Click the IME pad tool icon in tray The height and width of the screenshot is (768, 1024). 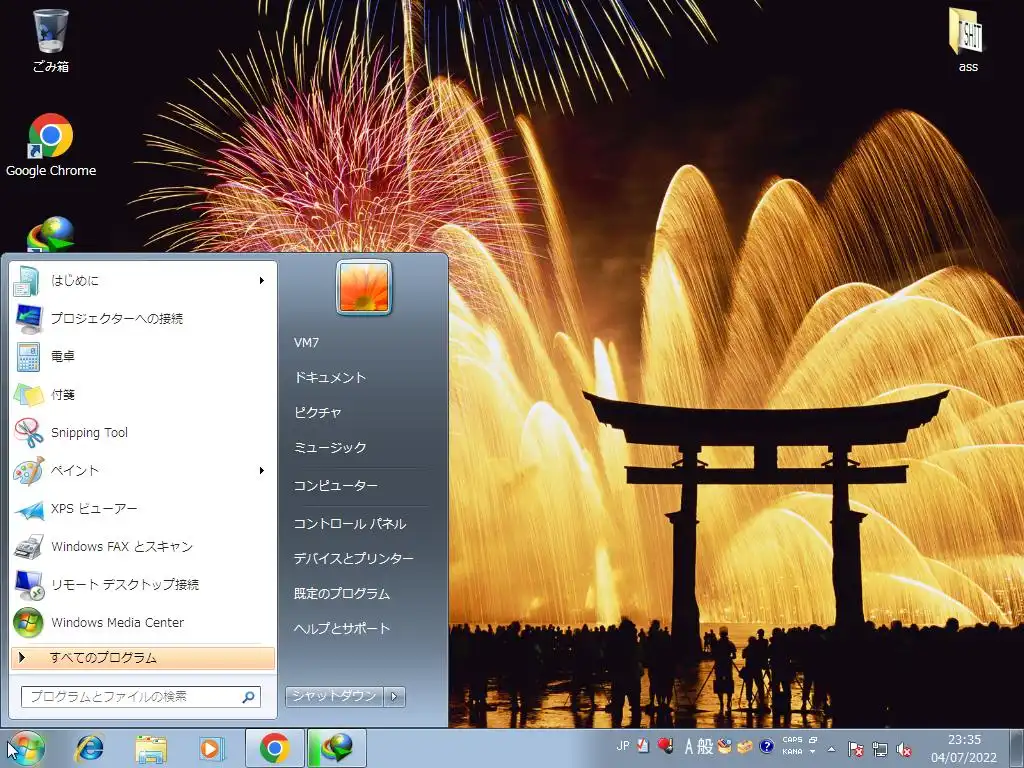point(724,746)
